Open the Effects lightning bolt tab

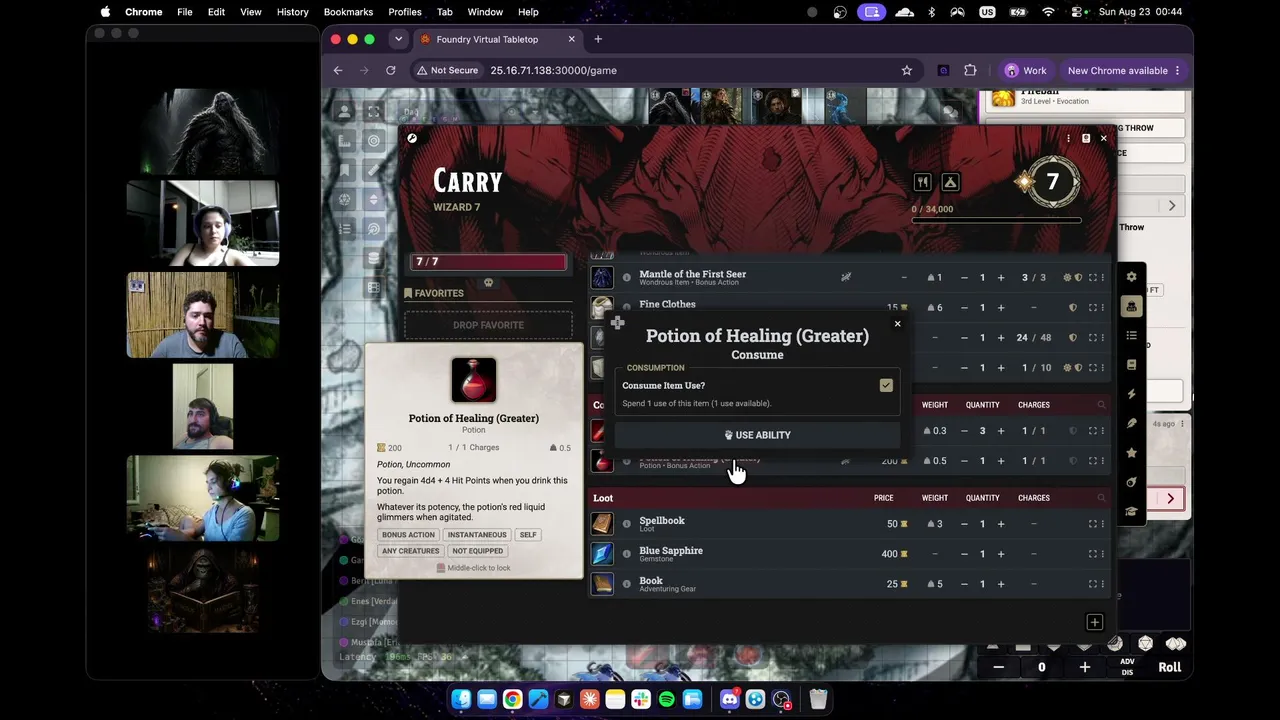(x=1131, y=394)
